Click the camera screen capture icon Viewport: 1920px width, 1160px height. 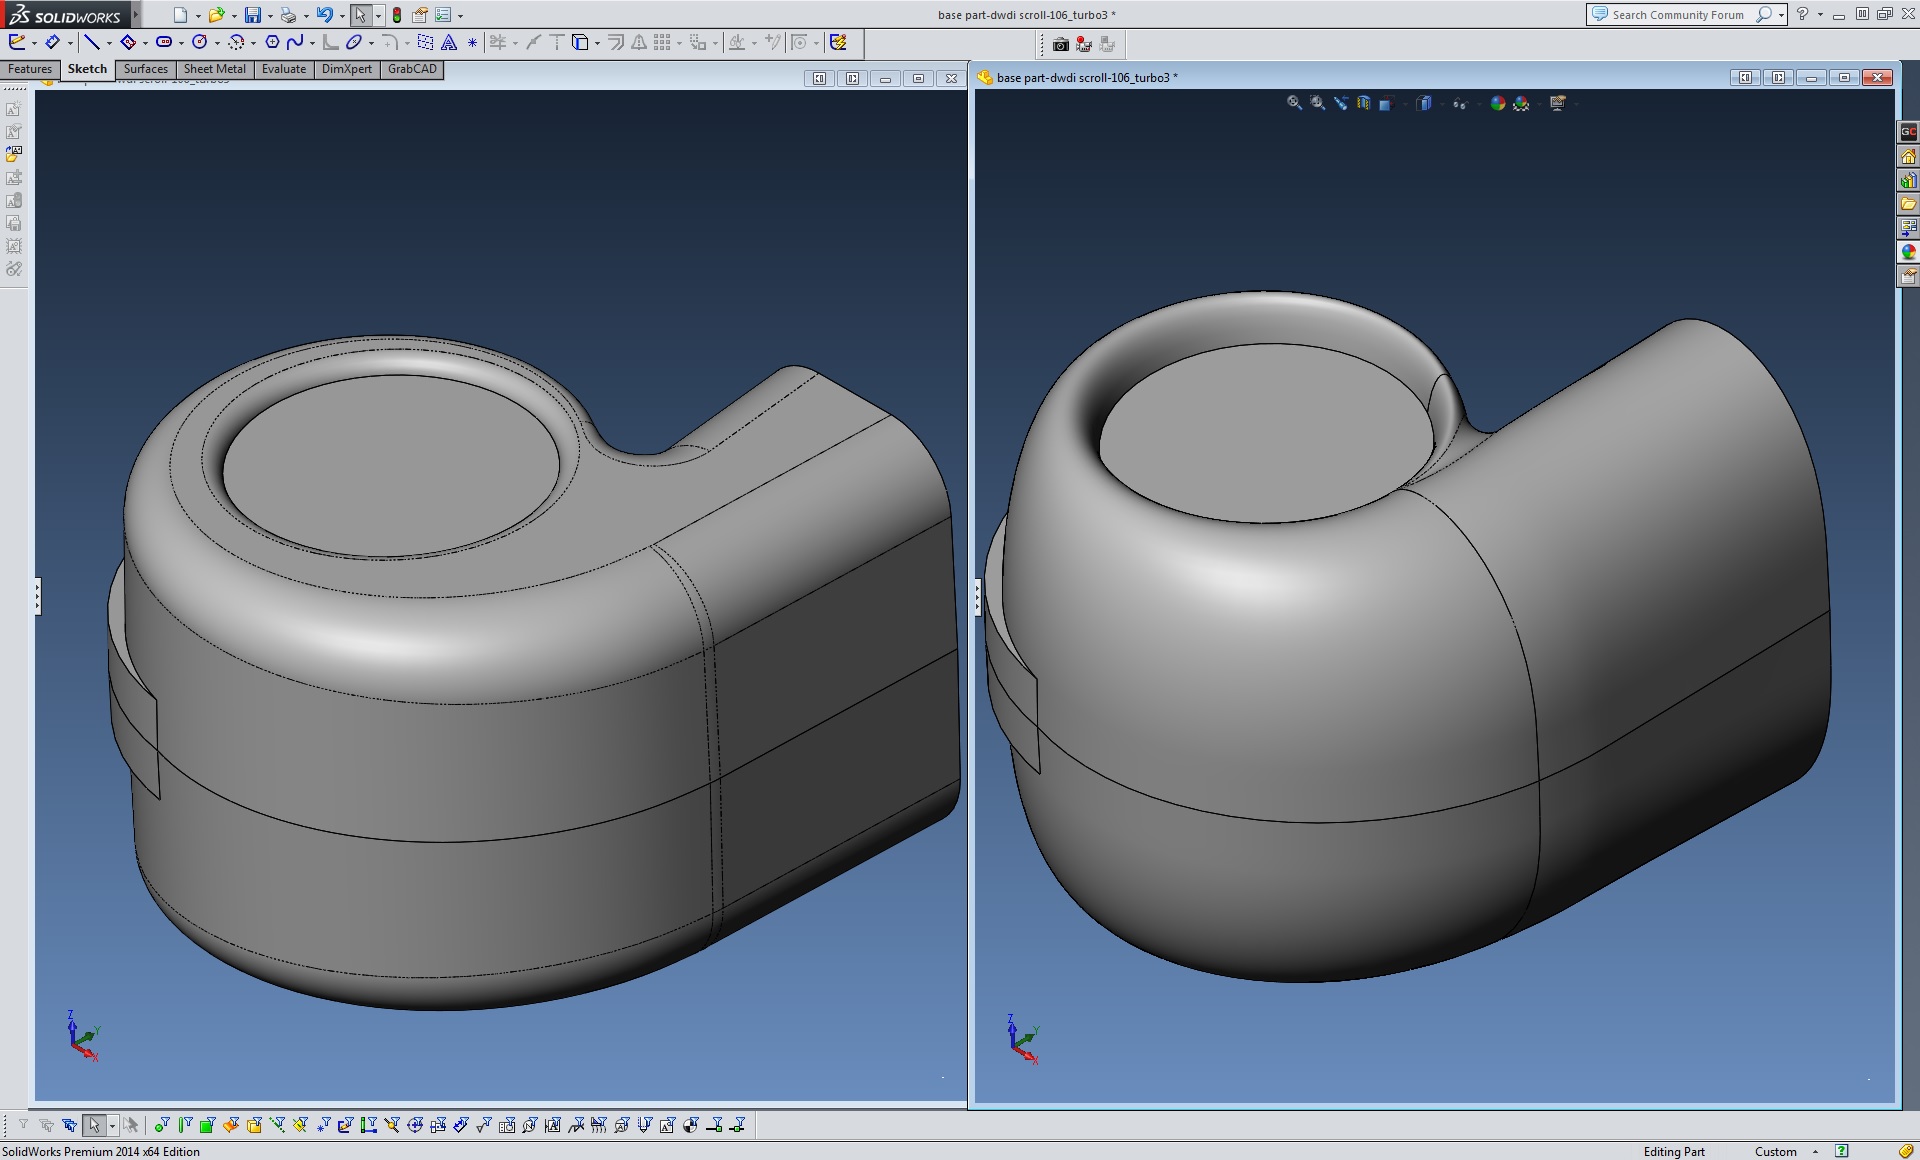(1060, 44)
